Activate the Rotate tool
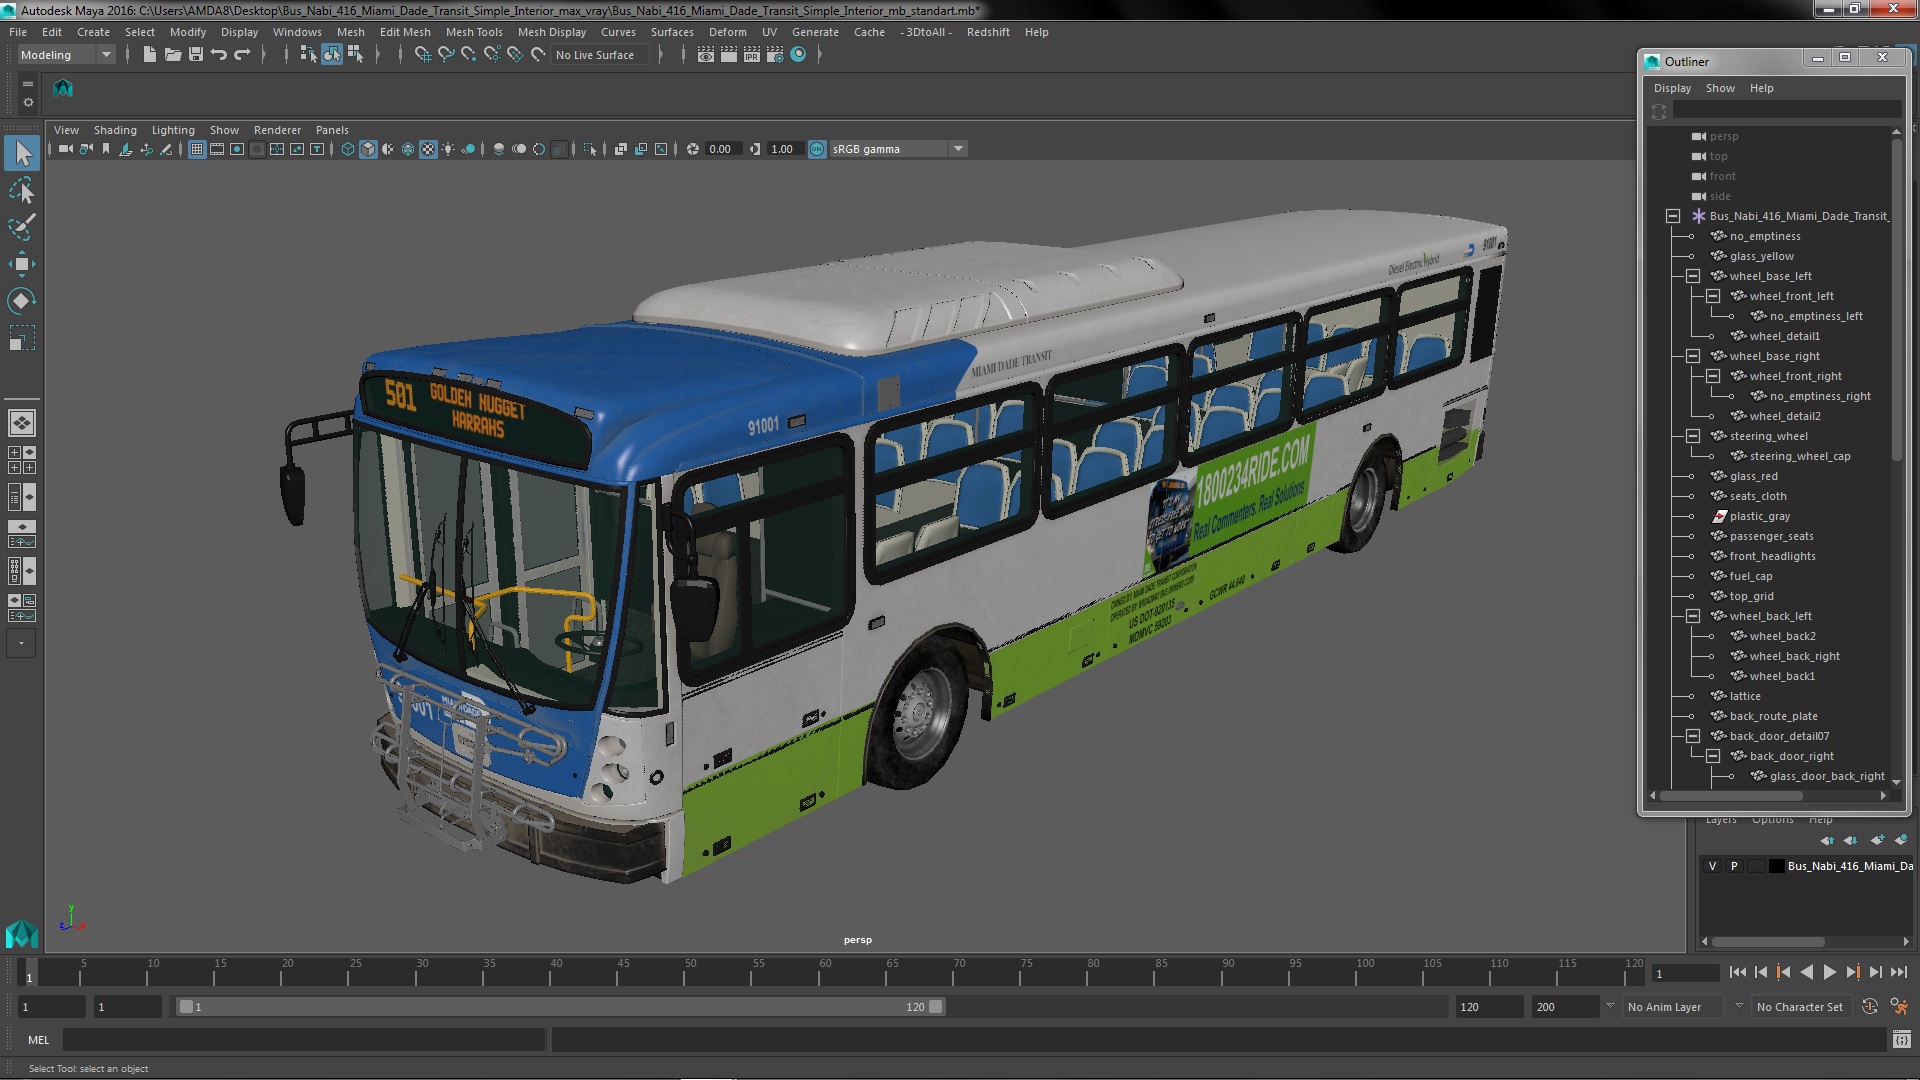The width and height of the screenshot is (1920, 1080). pyautogui.click(x=21, y=301)
